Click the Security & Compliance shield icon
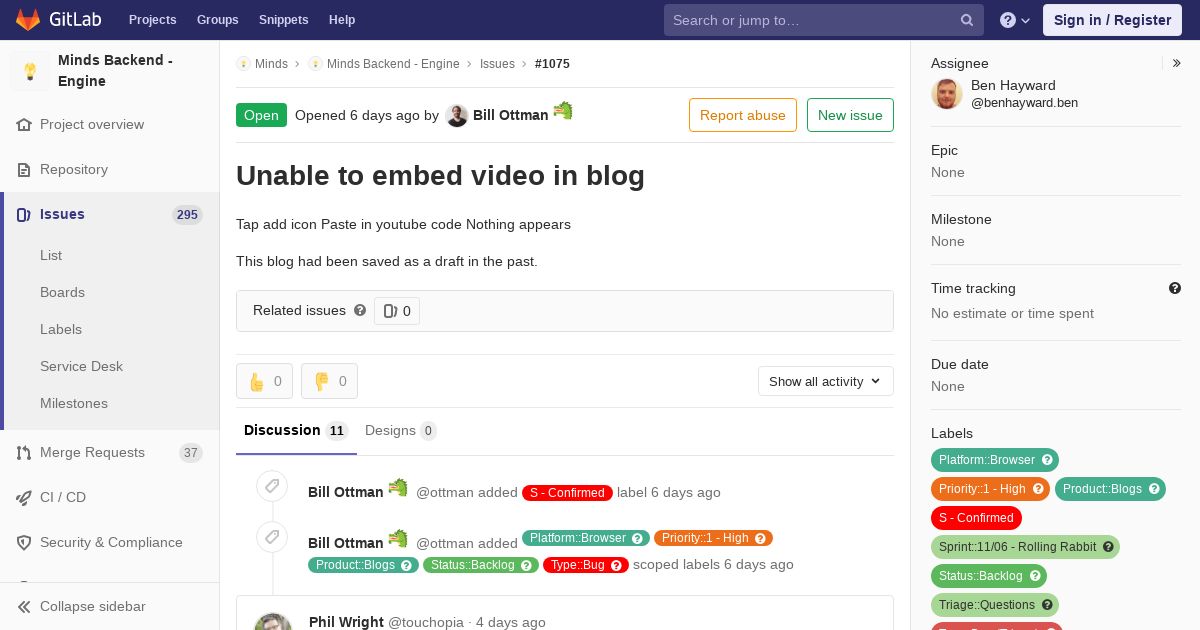Screen dimensions: 1200x630 coord(24,543)
